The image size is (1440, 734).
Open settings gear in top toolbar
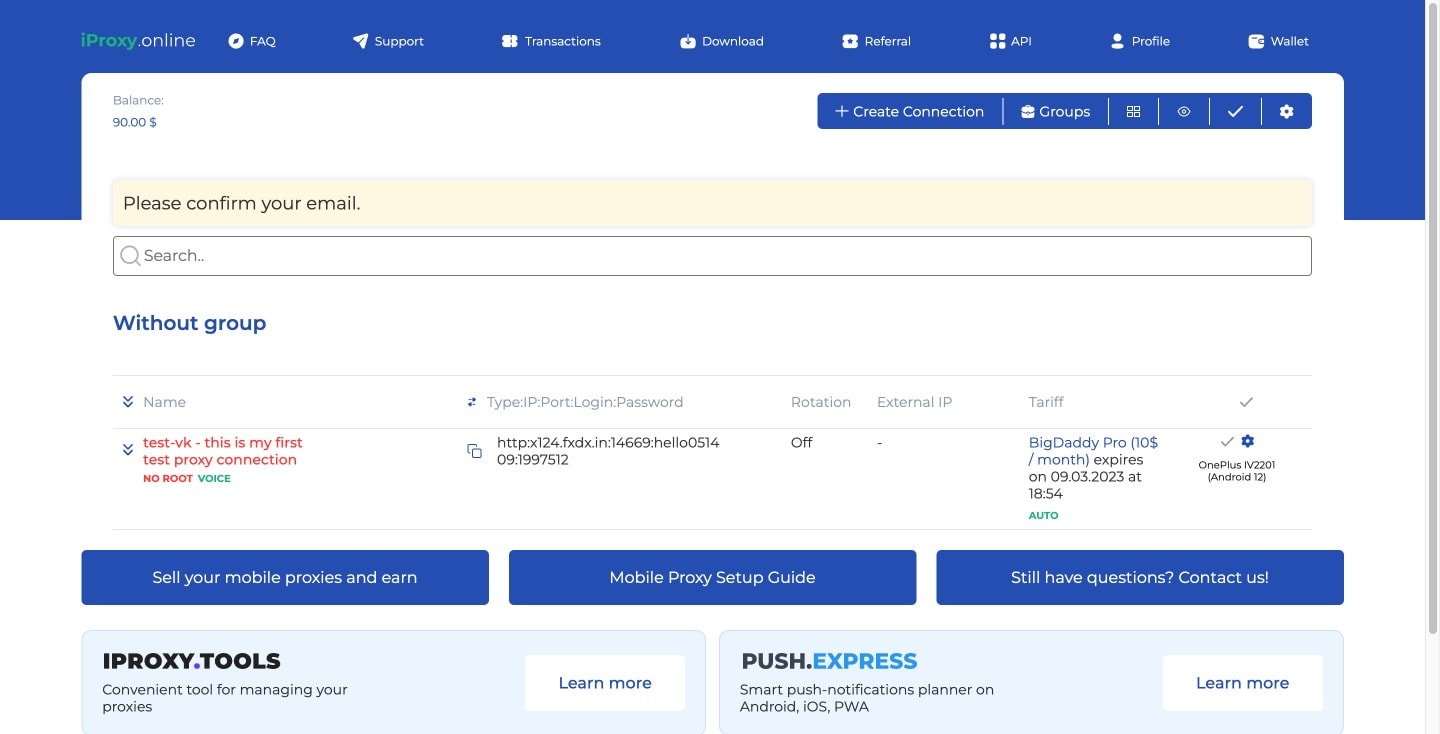pos(1286,112)
